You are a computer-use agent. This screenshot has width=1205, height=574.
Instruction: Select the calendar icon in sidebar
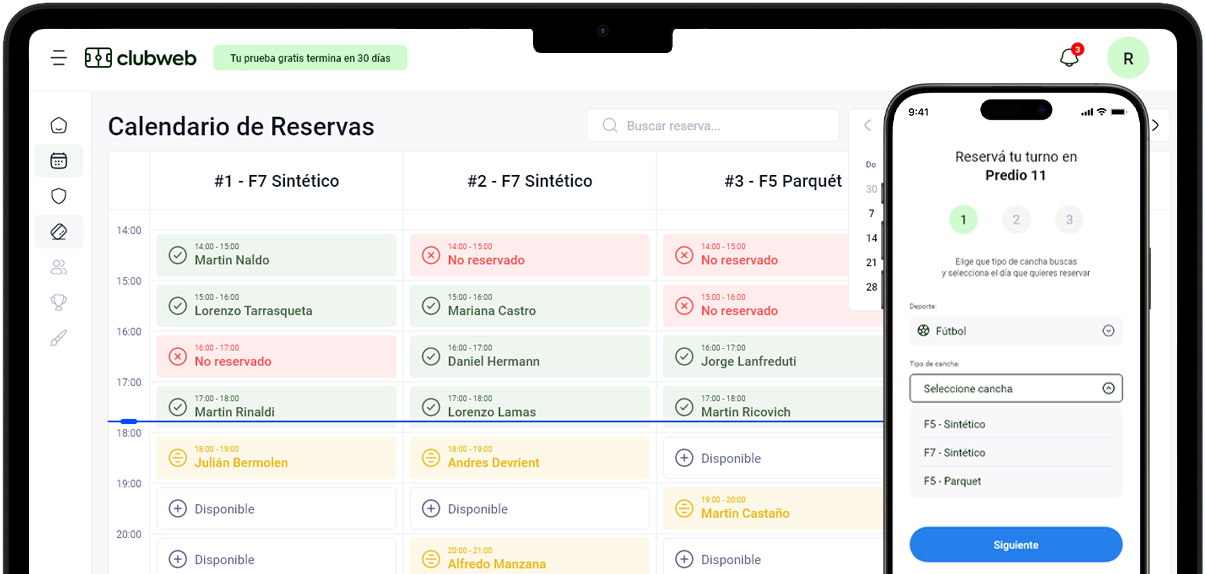coord(59,160)
